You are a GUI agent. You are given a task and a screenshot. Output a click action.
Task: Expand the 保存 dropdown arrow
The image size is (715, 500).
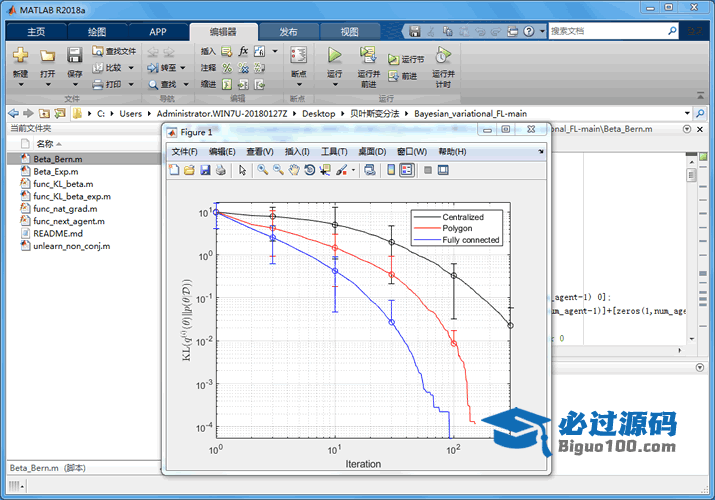[75, 84]
